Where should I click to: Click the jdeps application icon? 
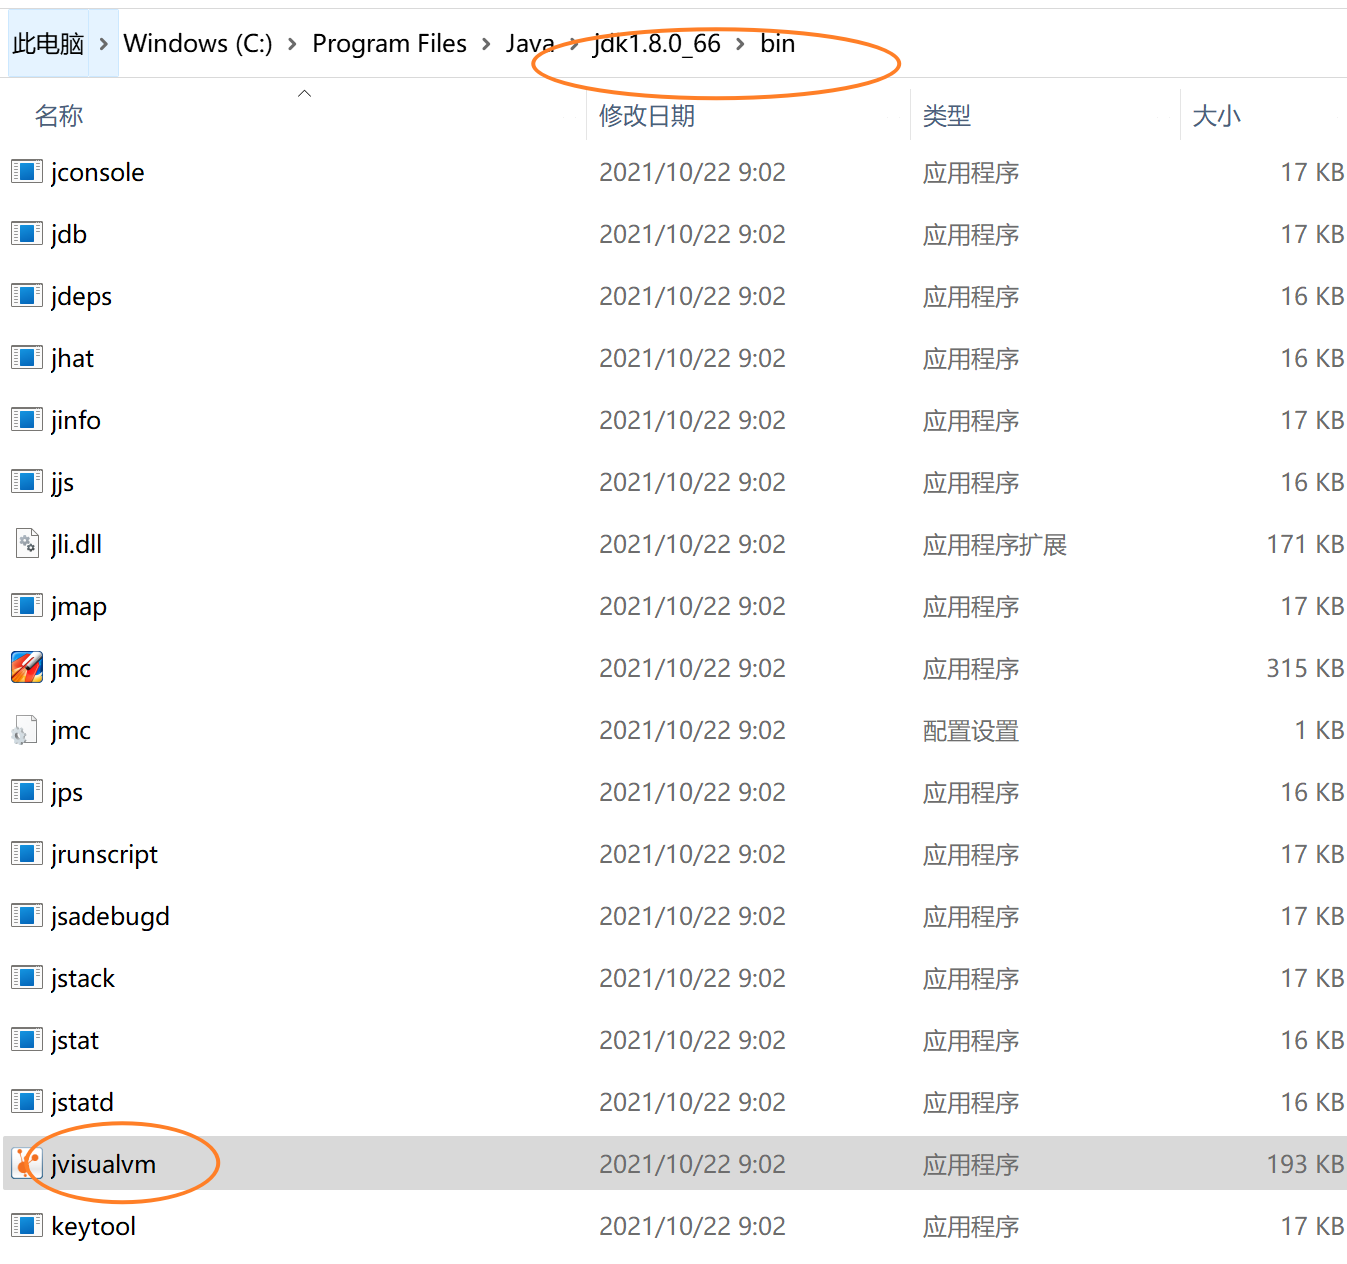(x=27, y=295)
